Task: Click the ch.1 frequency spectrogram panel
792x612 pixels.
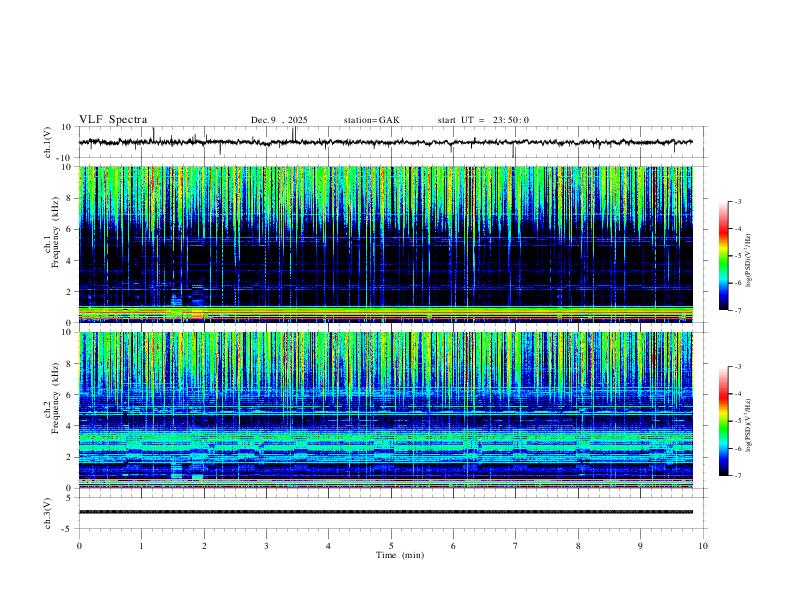Action: pyautogui.click(x=385, y=244)
